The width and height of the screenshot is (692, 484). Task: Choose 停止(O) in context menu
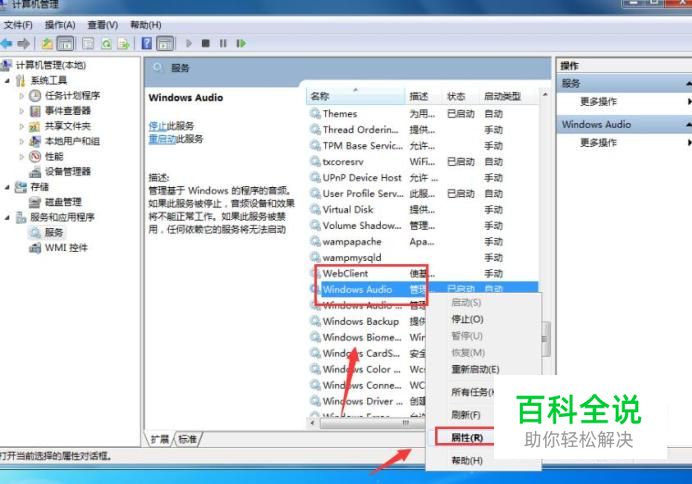(x=467, y=319)
